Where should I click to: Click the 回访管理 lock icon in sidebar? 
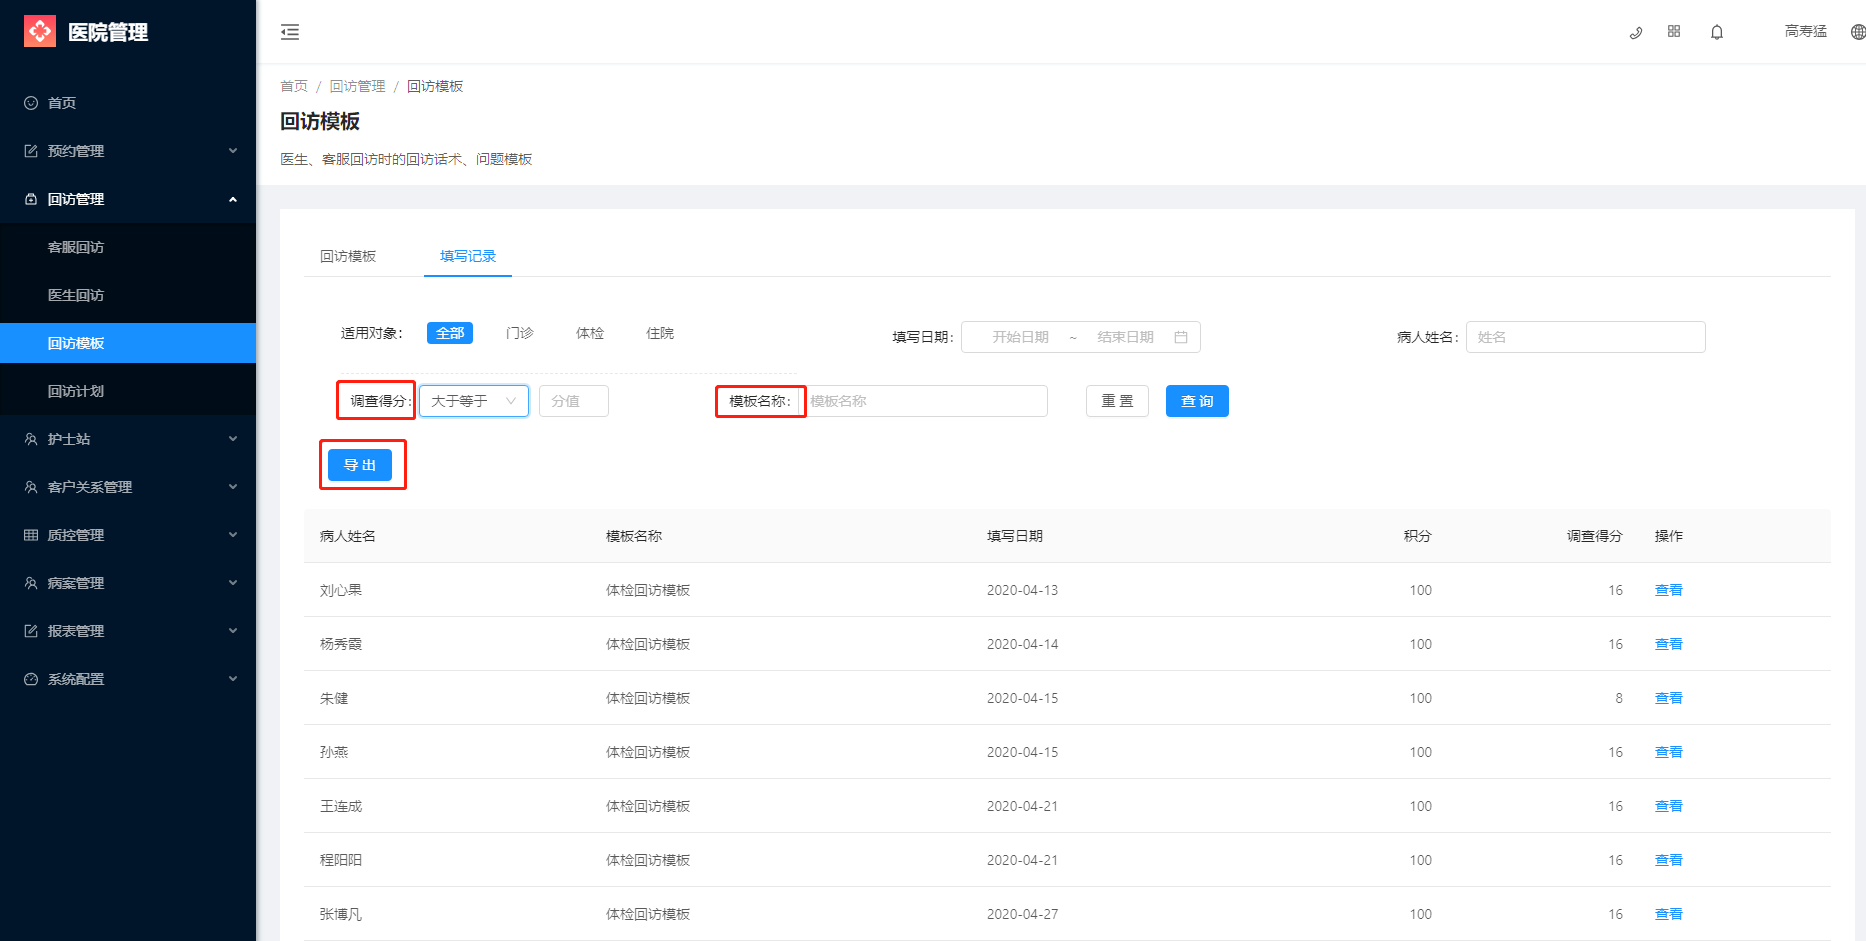click(x=31, y=199)
